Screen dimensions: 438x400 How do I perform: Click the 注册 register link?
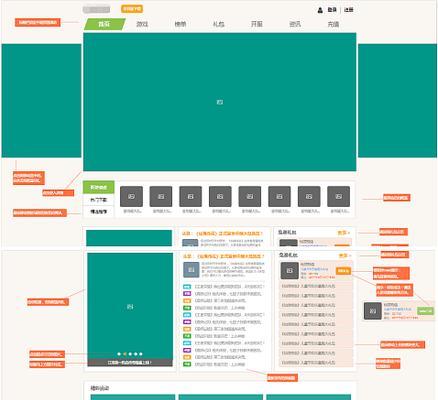click(349, 10)
